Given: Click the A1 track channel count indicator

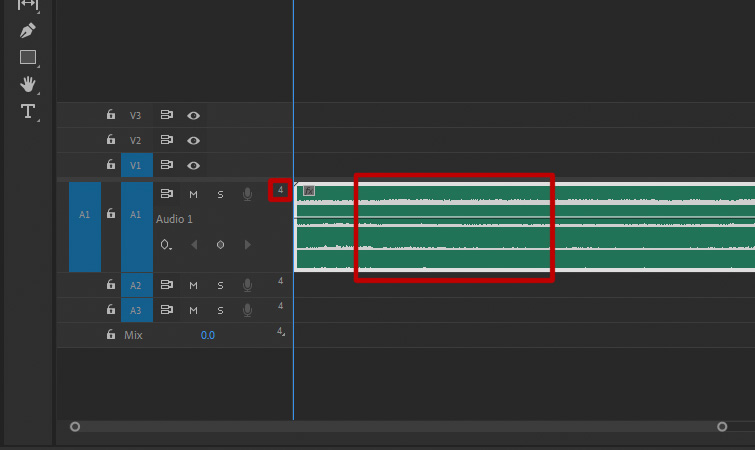Looking at the screenshot, I should 280,190.
